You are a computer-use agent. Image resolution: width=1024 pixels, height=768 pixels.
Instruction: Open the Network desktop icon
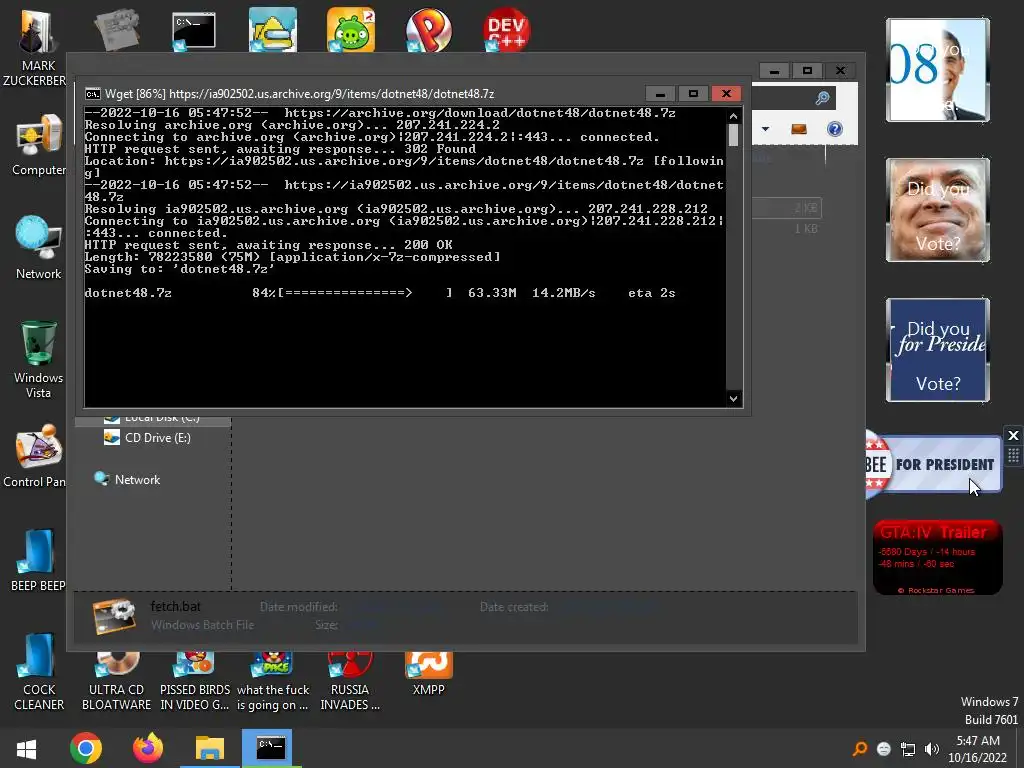pos(38,248)
